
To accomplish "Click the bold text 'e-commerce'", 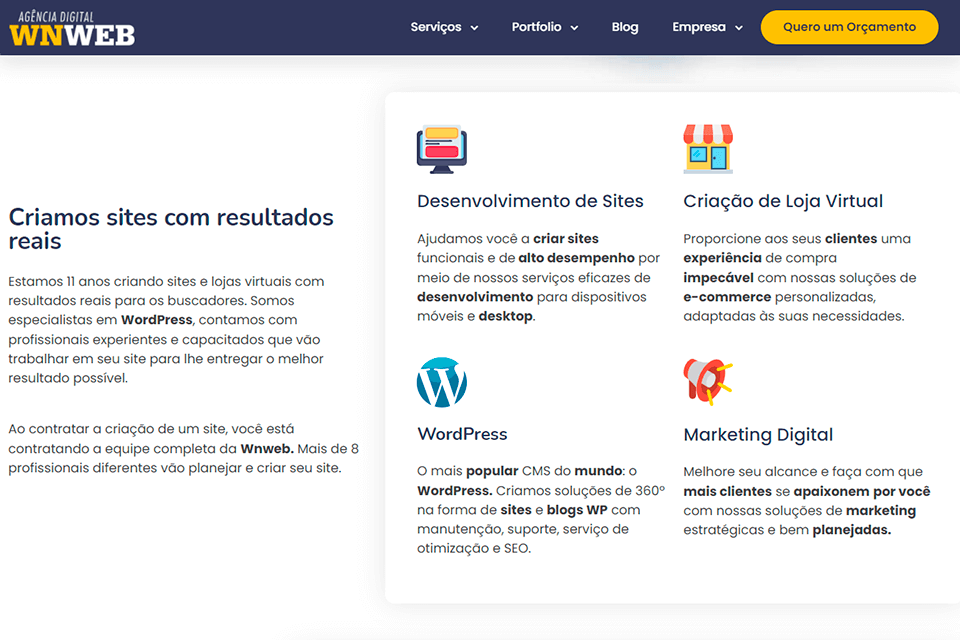I will [x=727, y=297].
